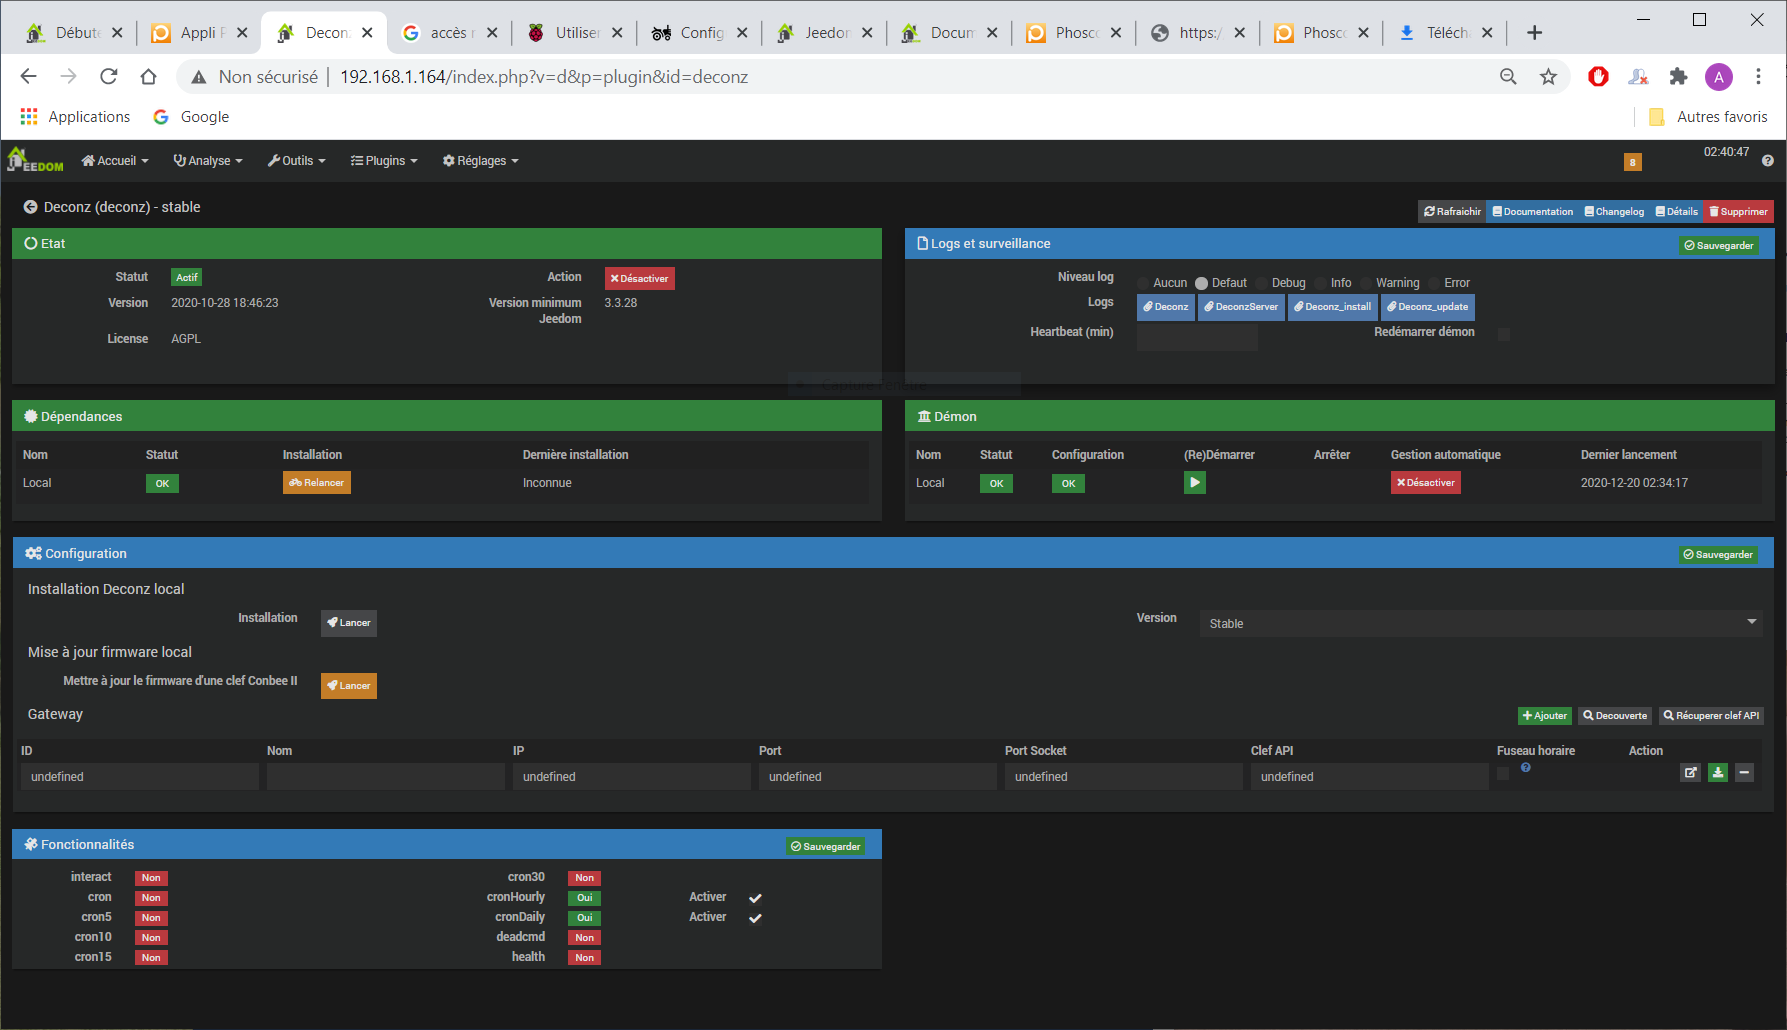
Task: Bookmark this page with the star icon
Action: click(x=1548, y=77)
